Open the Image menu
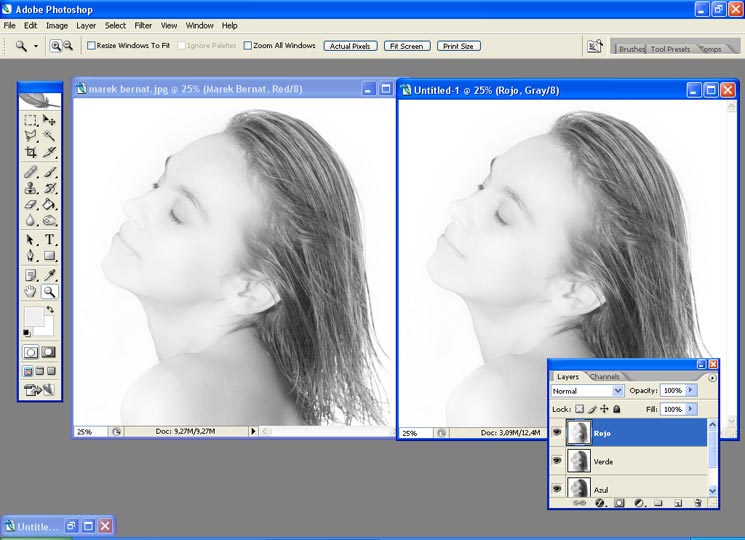The image size is (745, 540). (x=57, y=26)
